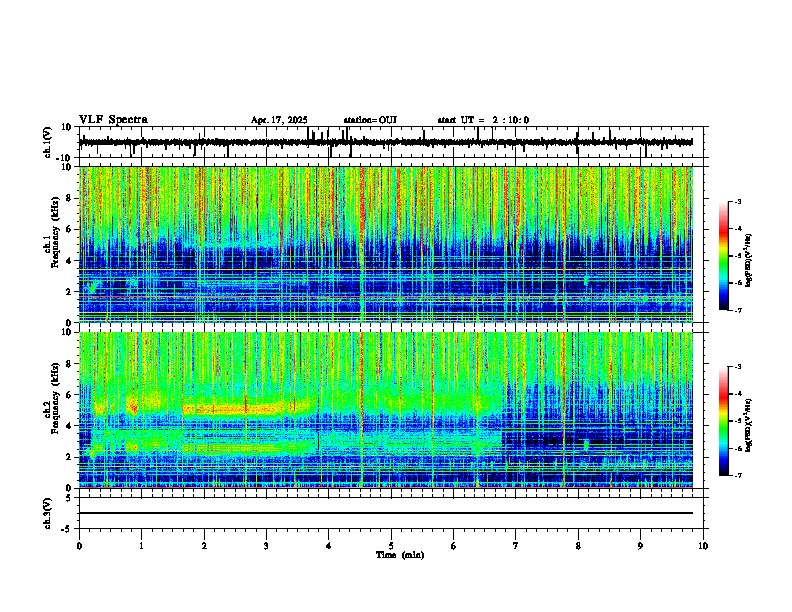The image size is (792, 612).
Task: Click time axis tick label "3"
Action: pos(266,546)
